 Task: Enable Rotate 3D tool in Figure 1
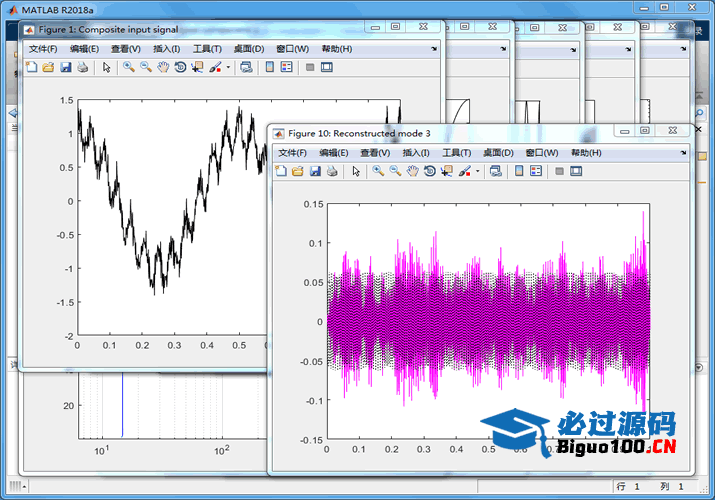click(180, 67)
